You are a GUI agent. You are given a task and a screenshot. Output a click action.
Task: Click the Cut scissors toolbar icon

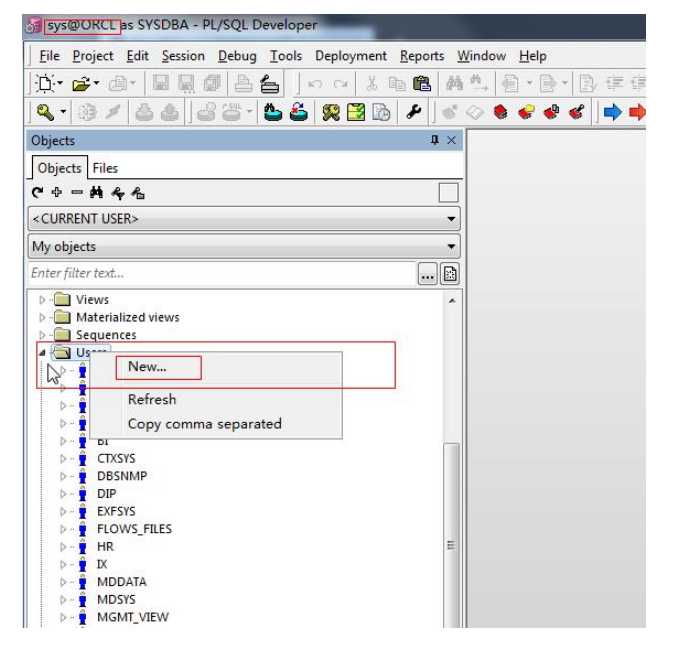(x=372, y=83)
